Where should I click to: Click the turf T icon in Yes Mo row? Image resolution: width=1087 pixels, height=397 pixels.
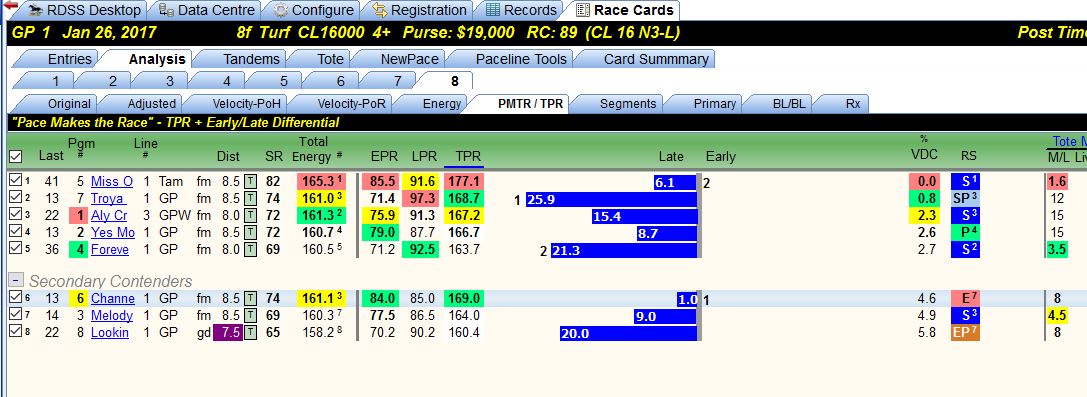(251, 232)
